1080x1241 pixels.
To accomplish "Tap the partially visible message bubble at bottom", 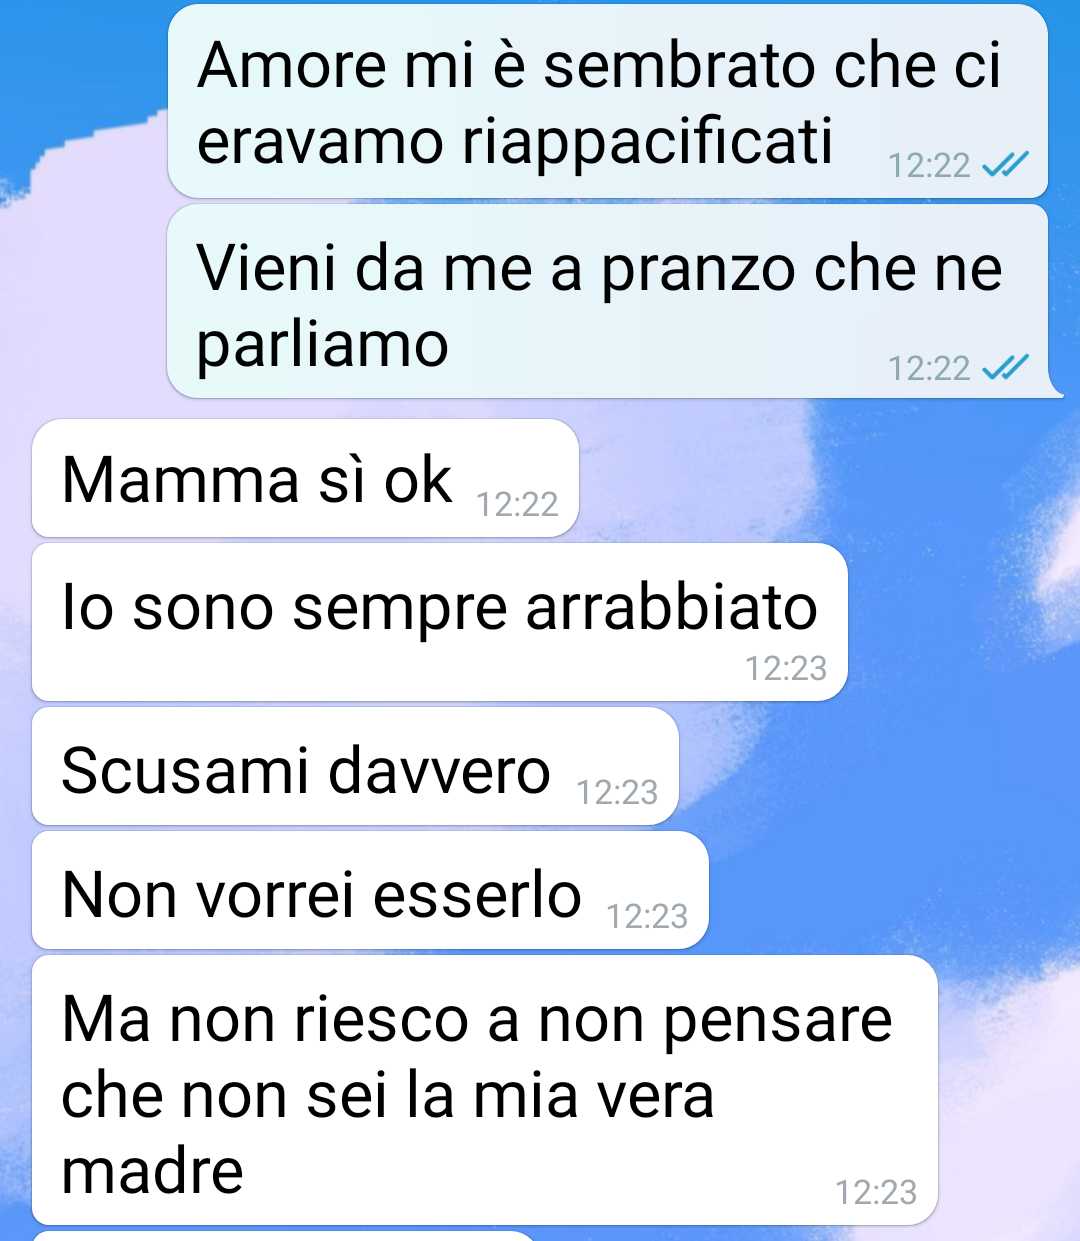I will click(x=286, y=1236).
